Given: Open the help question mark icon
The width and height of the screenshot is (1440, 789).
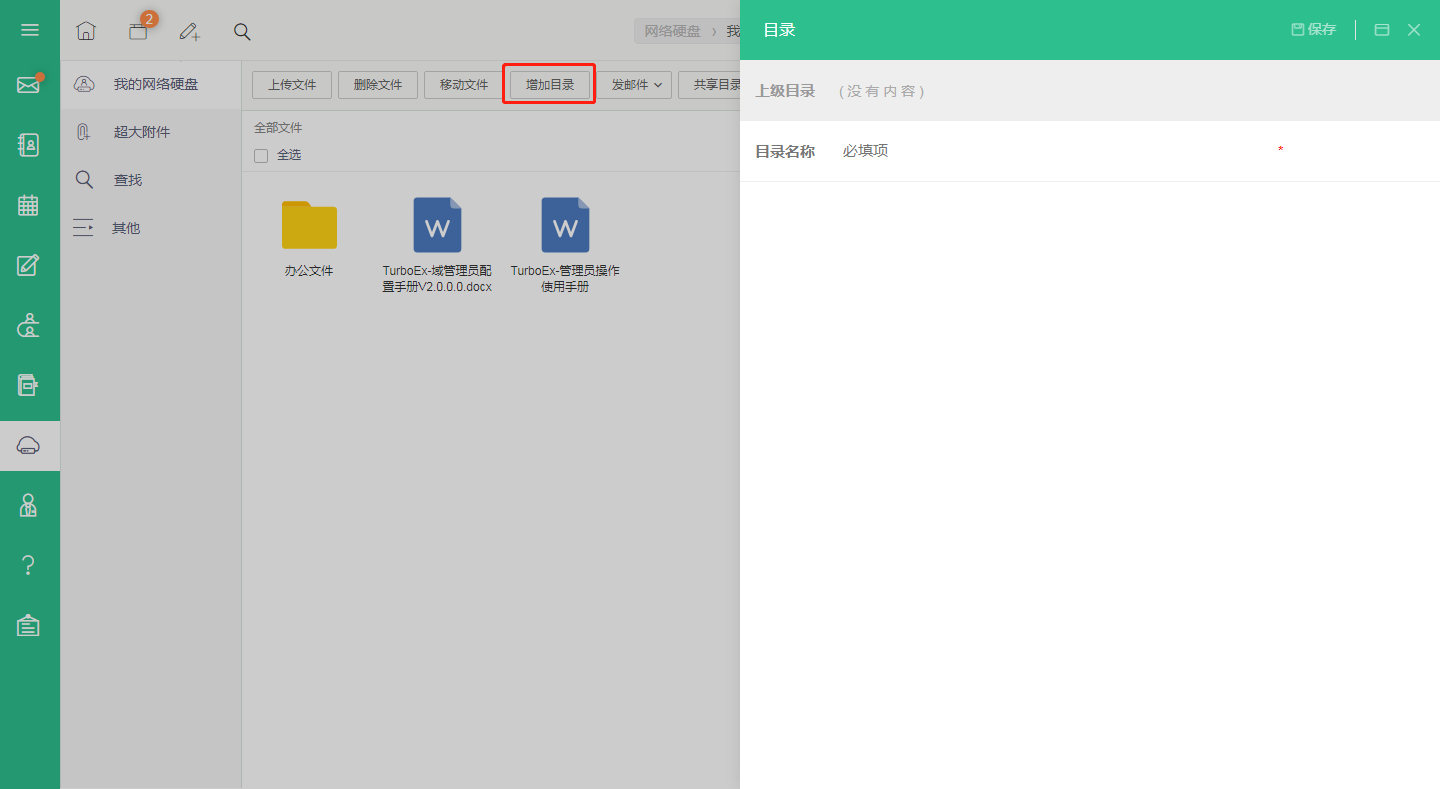Looking at the screenshot, I should coord(29,566).
